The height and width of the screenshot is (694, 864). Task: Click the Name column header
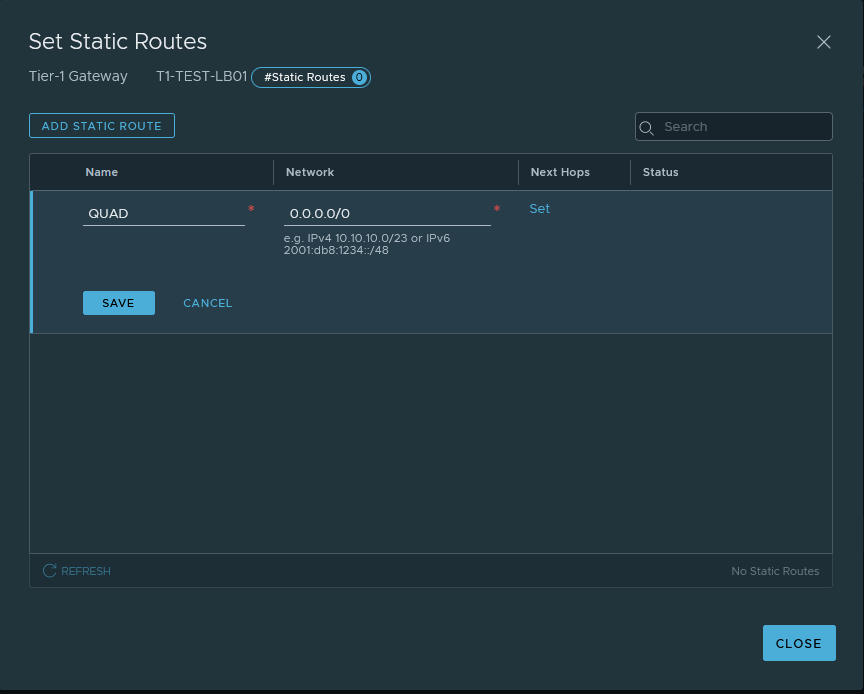[x=102, y=172]
